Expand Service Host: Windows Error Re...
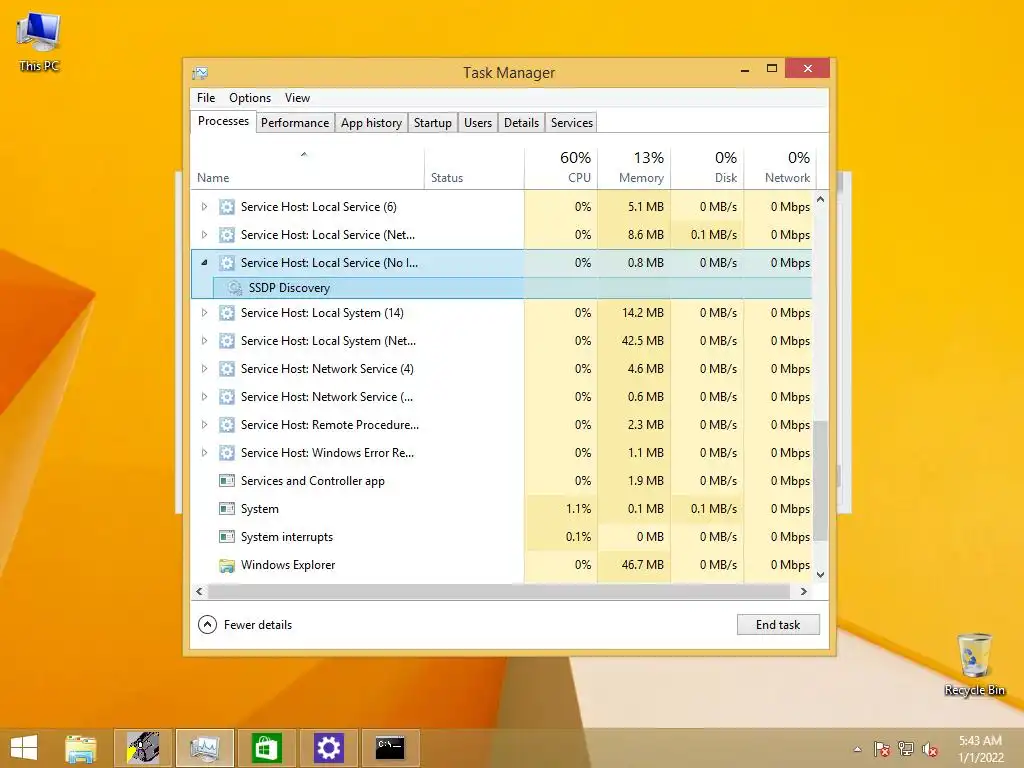1024x768 pixels. tap(204, 453)
